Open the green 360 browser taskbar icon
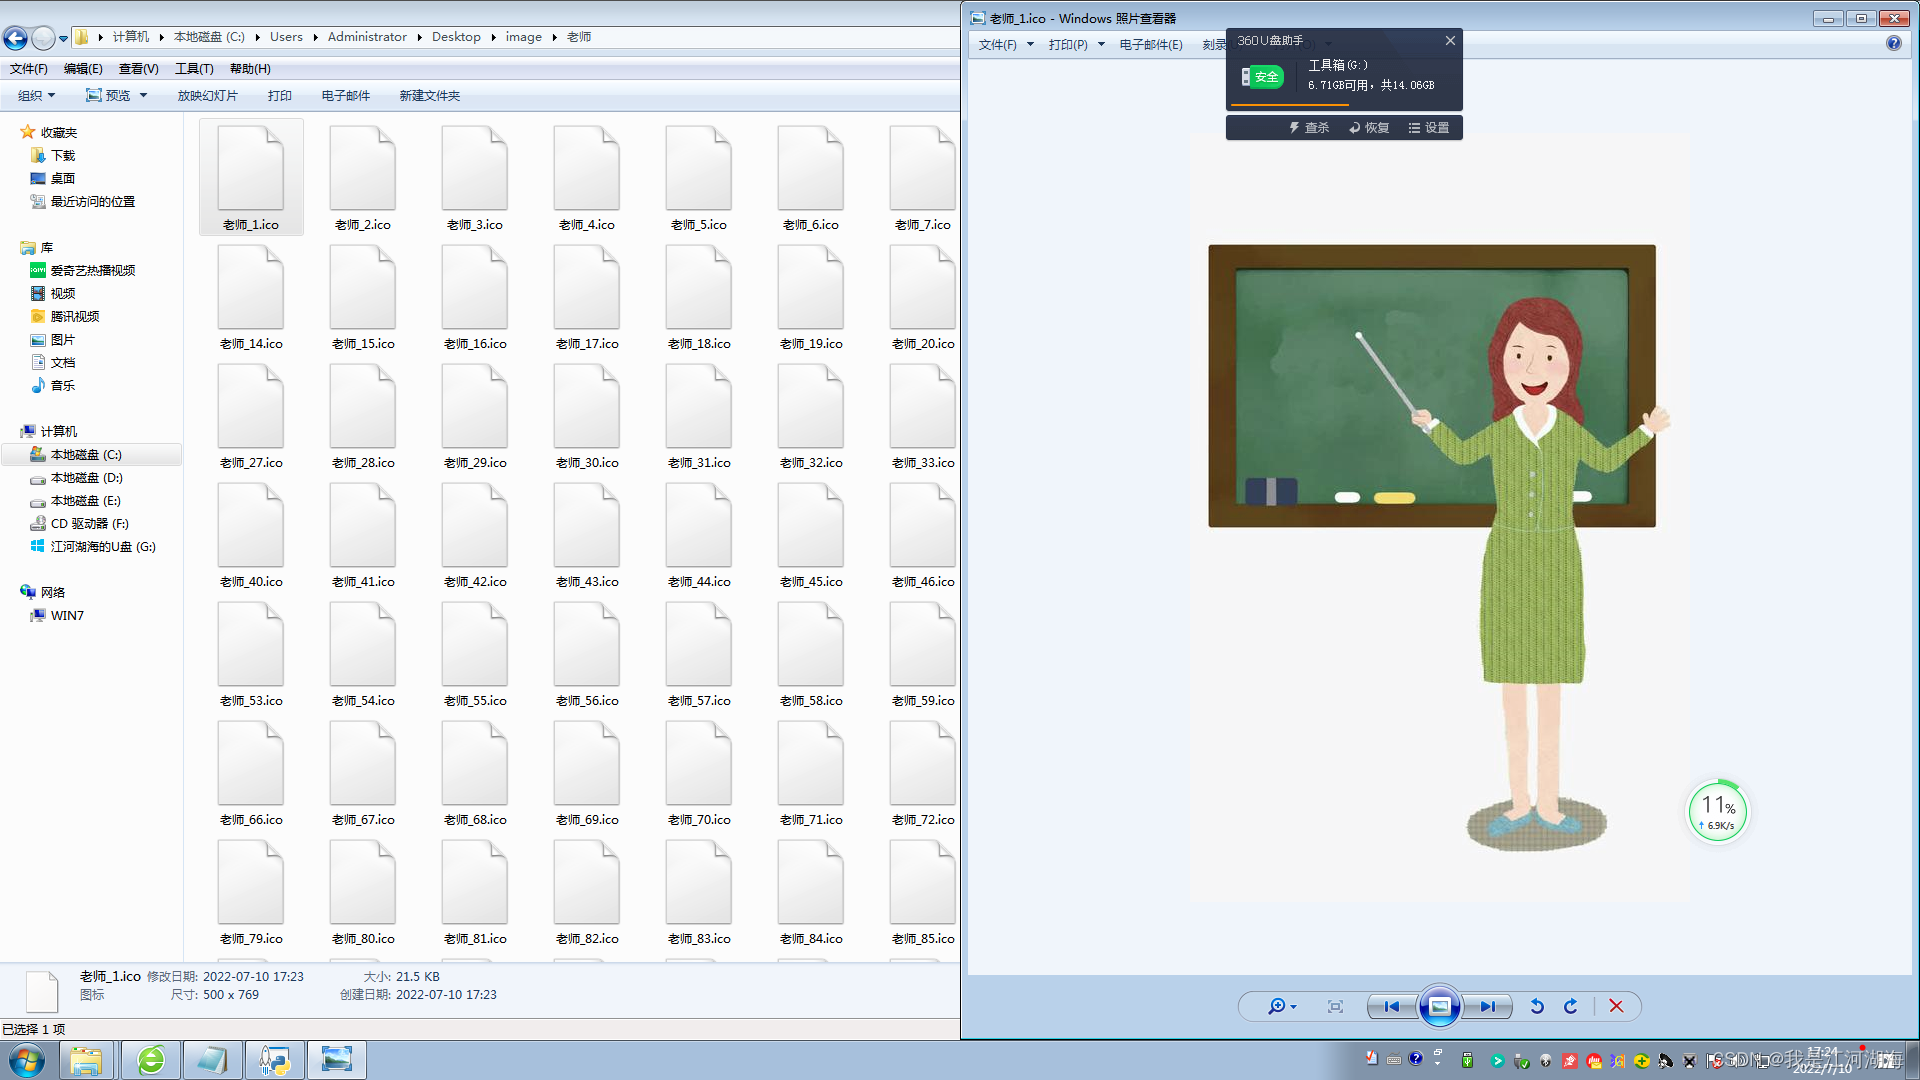This screenshot has width=1920, height=1080. point(151,1060)
